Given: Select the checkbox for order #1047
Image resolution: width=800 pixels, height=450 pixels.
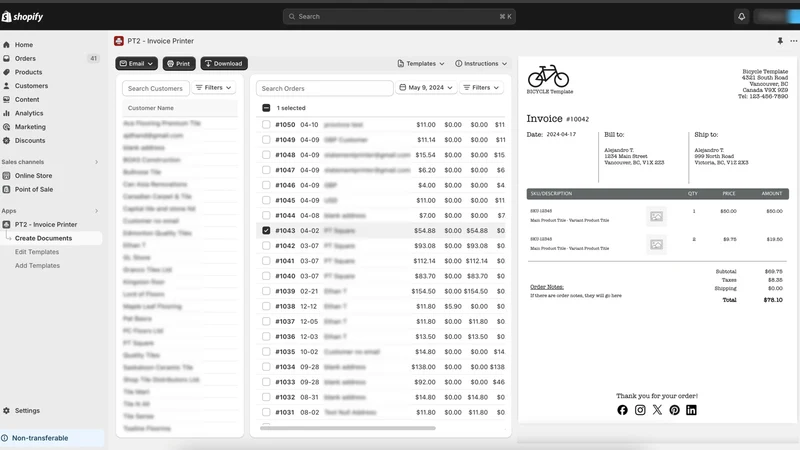Looking at the screenshot, I should [266, 170].
